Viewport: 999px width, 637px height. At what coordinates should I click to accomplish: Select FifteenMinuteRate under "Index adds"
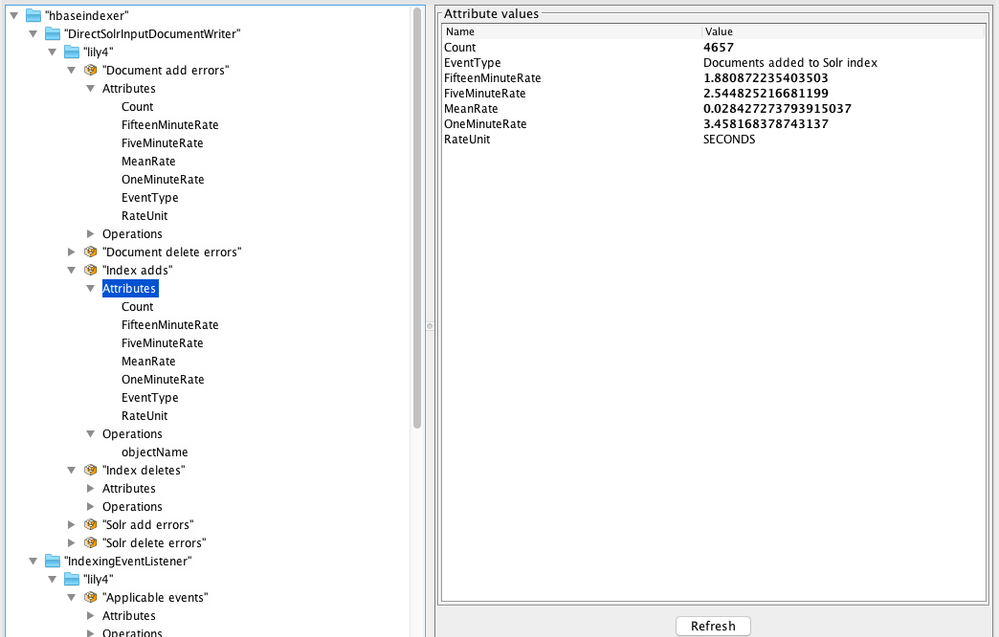coord(170,325)
